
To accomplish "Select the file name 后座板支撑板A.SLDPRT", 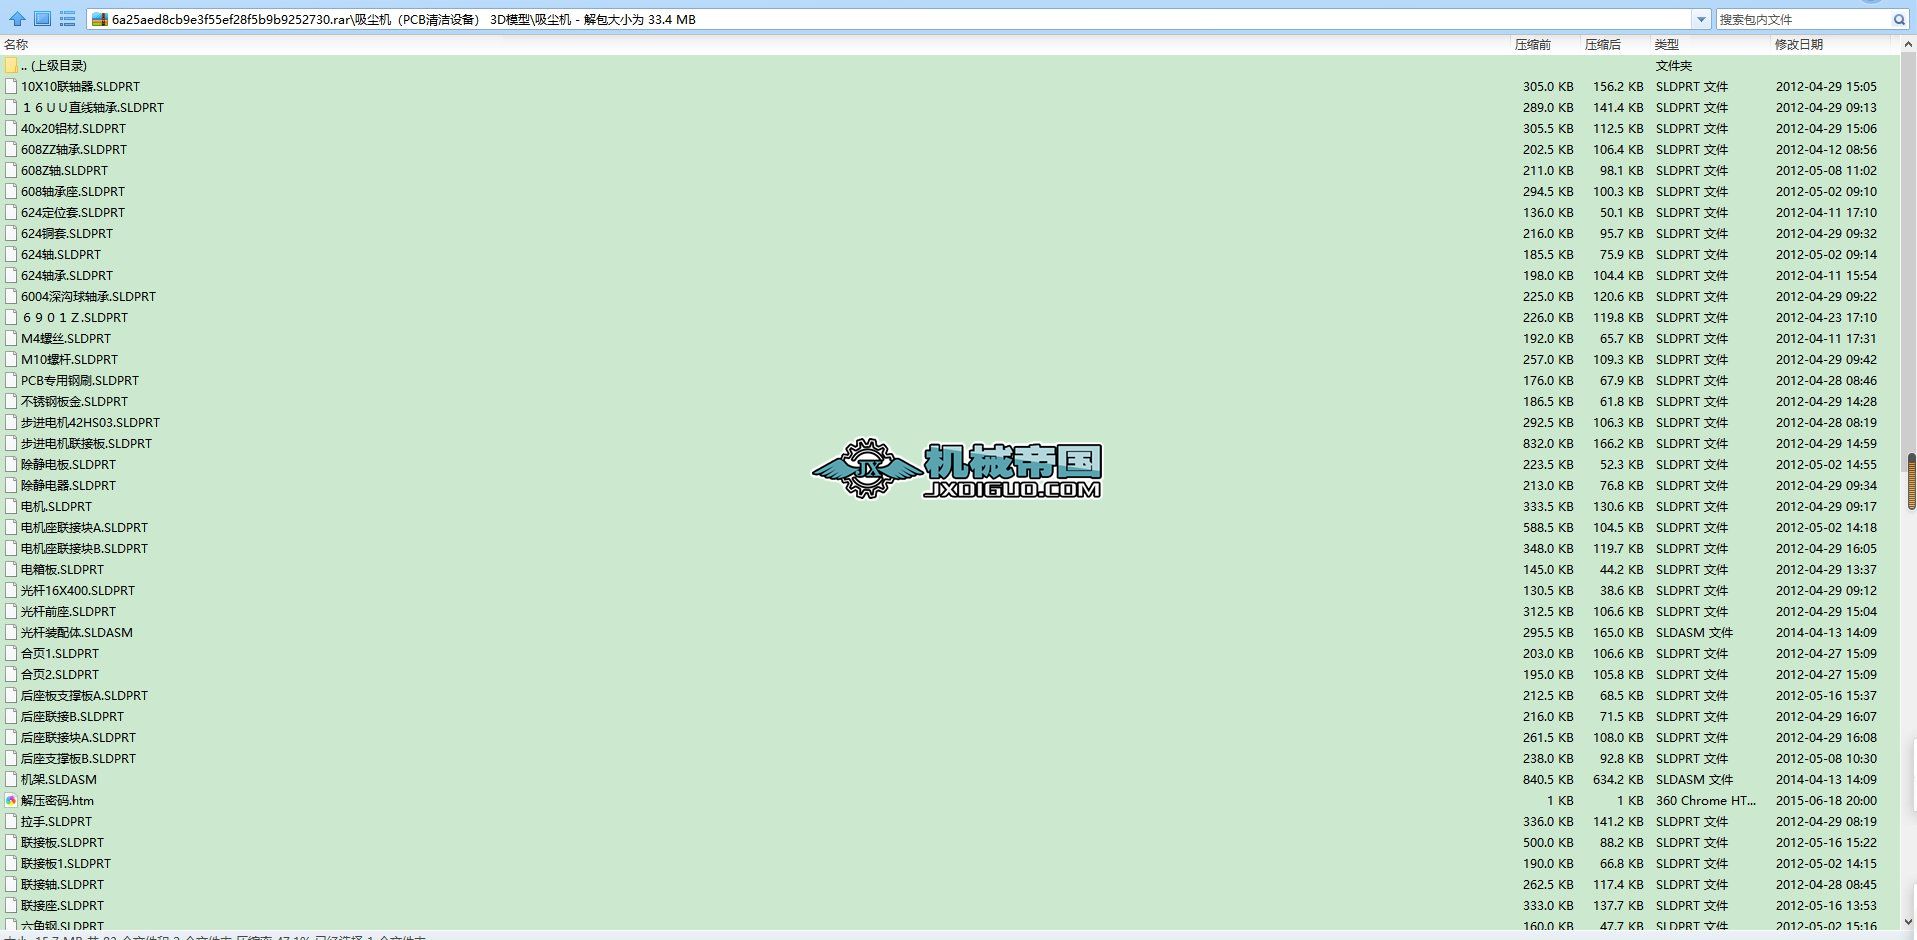I will point(84,695).
